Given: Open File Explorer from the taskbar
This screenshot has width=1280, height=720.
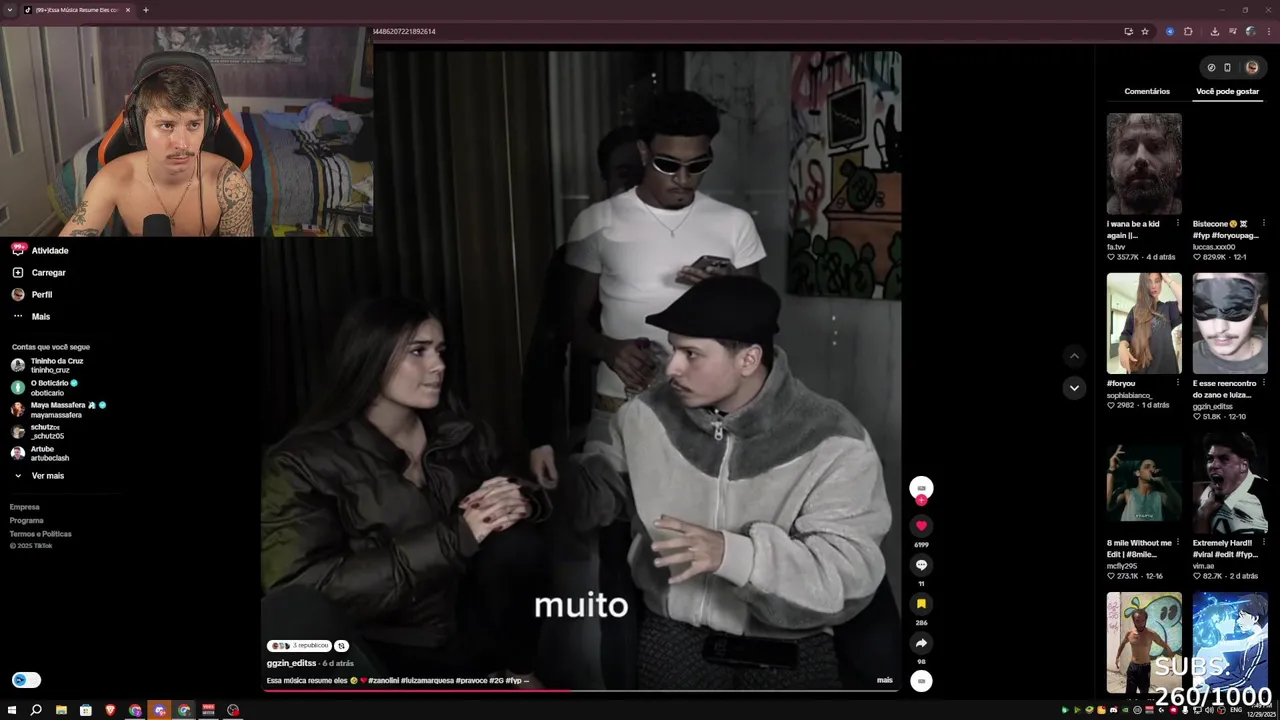Looking at the screenshot, I should click(61, 710).
